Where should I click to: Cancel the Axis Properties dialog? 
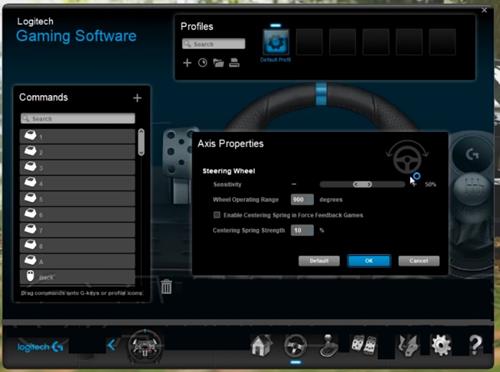click(419, 261)
